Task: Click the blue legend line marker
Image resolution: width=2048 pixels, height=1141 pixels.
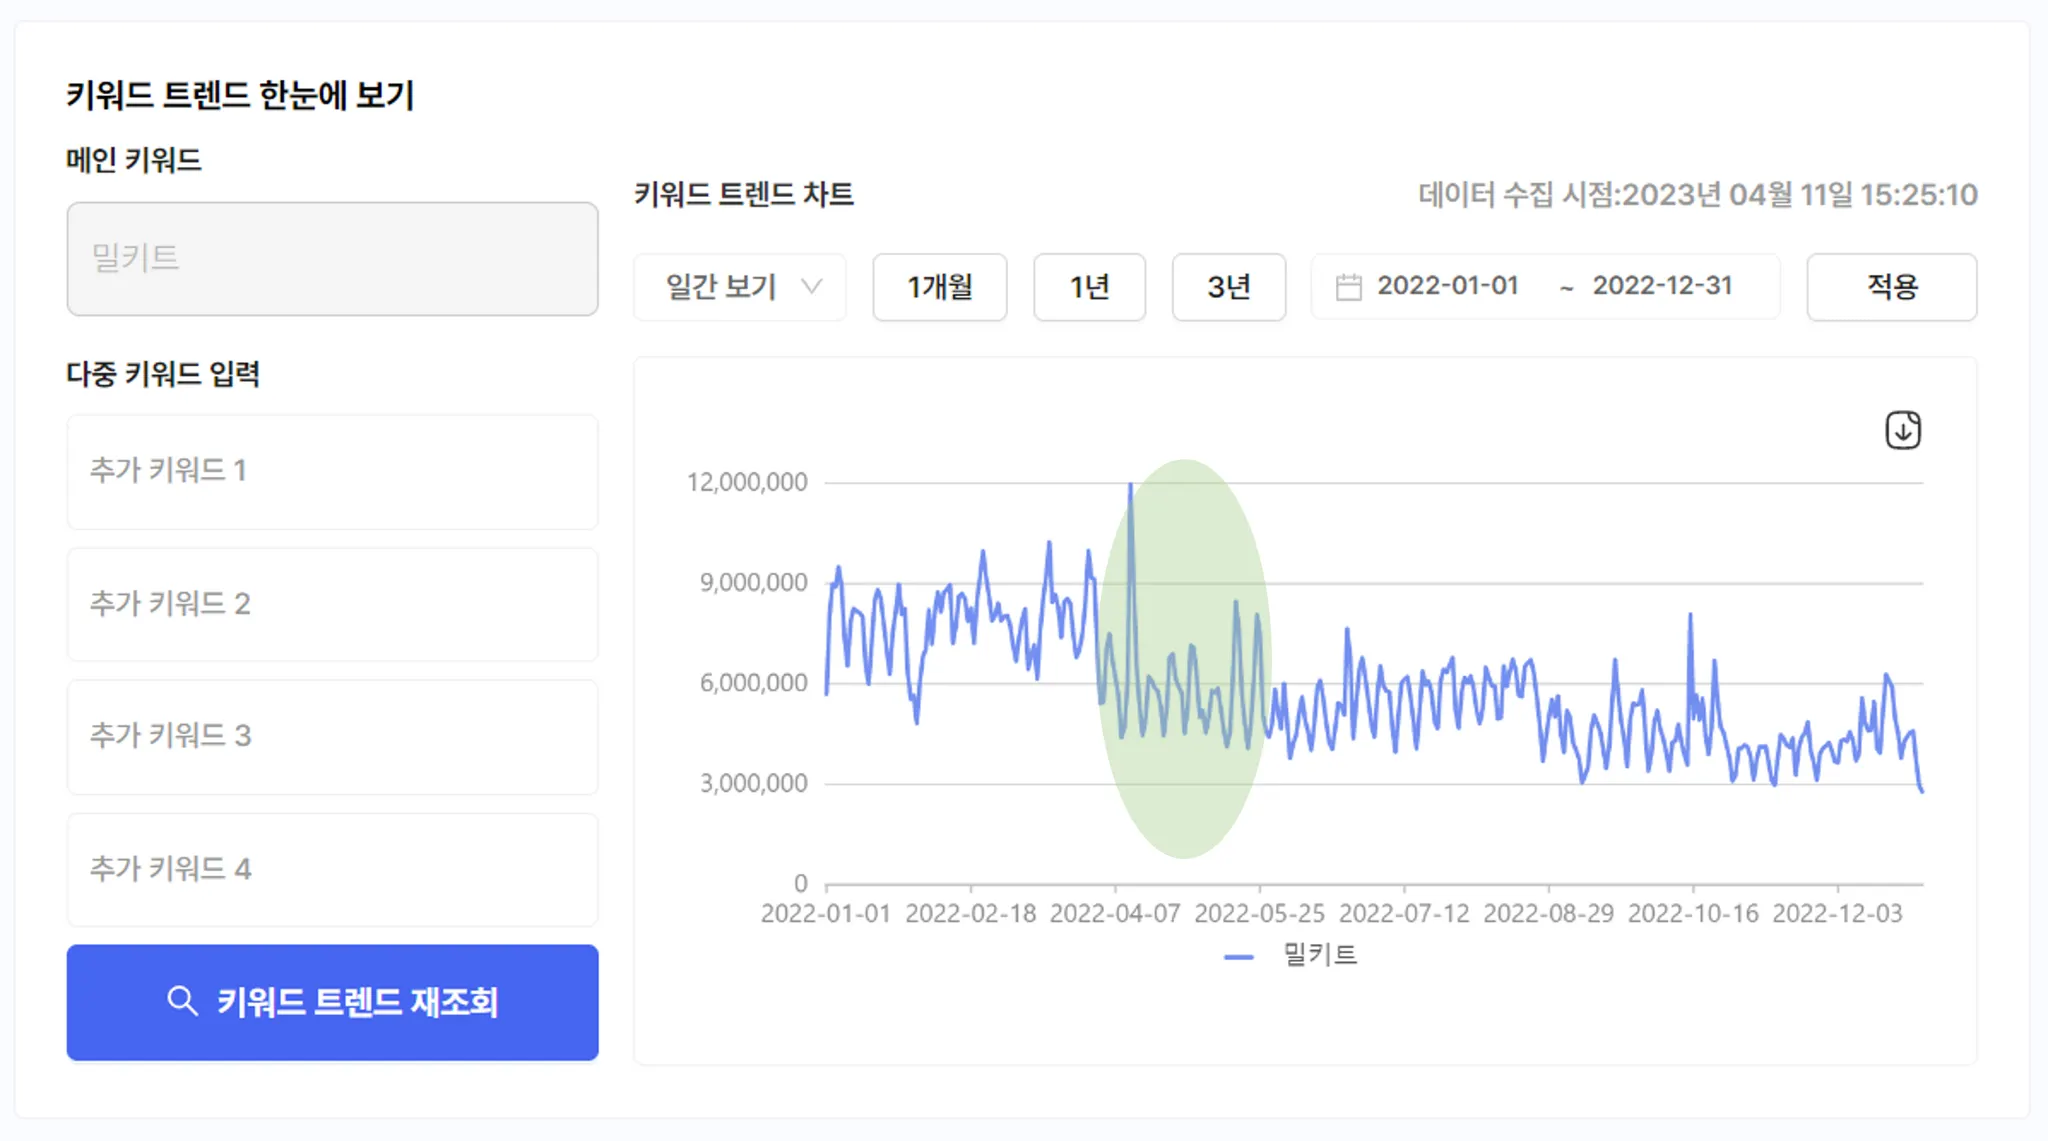Action: coord(1238,957)
